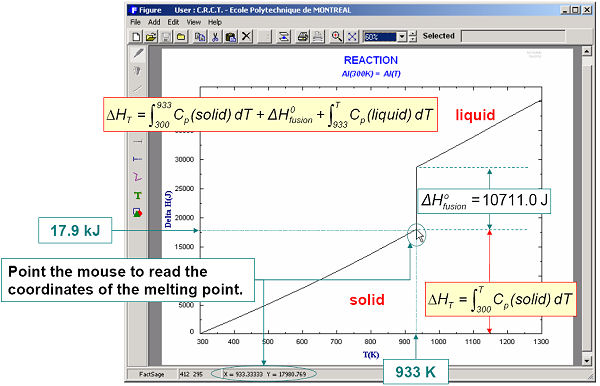Viewport: 600px width, 386px height.
Task: Open the File menu
Action: pos(135,22)
